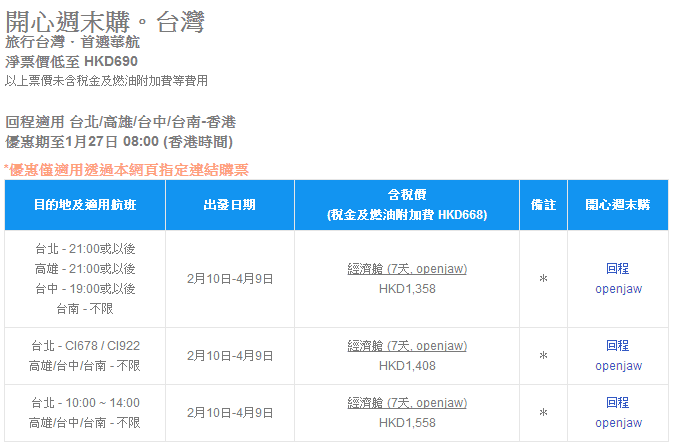Select the blue openjaw link in the HKD1,358 row

tap(617, 289)
